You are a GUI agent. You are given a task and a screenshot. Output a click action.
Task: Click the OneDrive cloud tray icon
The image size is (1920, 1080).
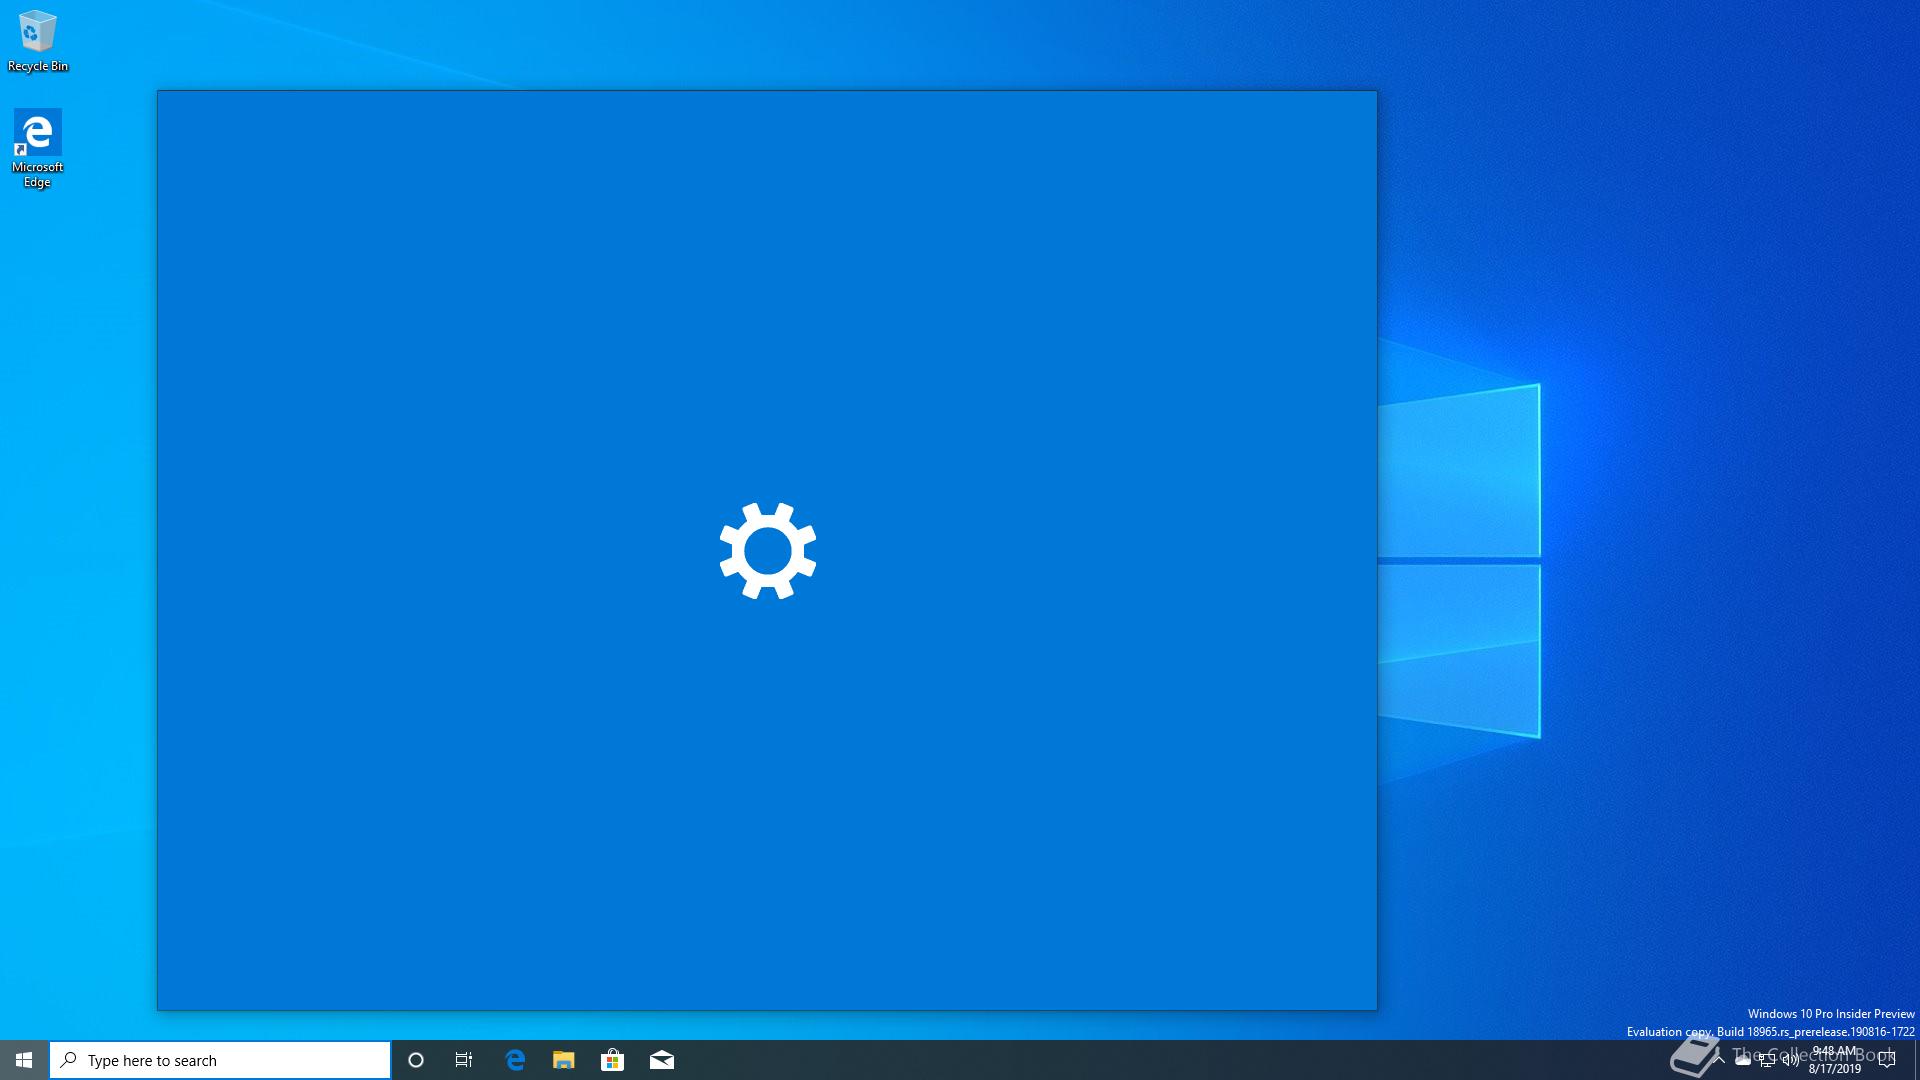tap(1743, 1060)
